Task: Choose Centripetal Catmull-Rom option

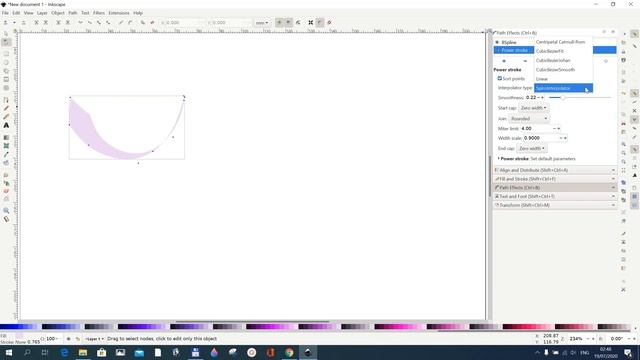Action: click(563, 42)
